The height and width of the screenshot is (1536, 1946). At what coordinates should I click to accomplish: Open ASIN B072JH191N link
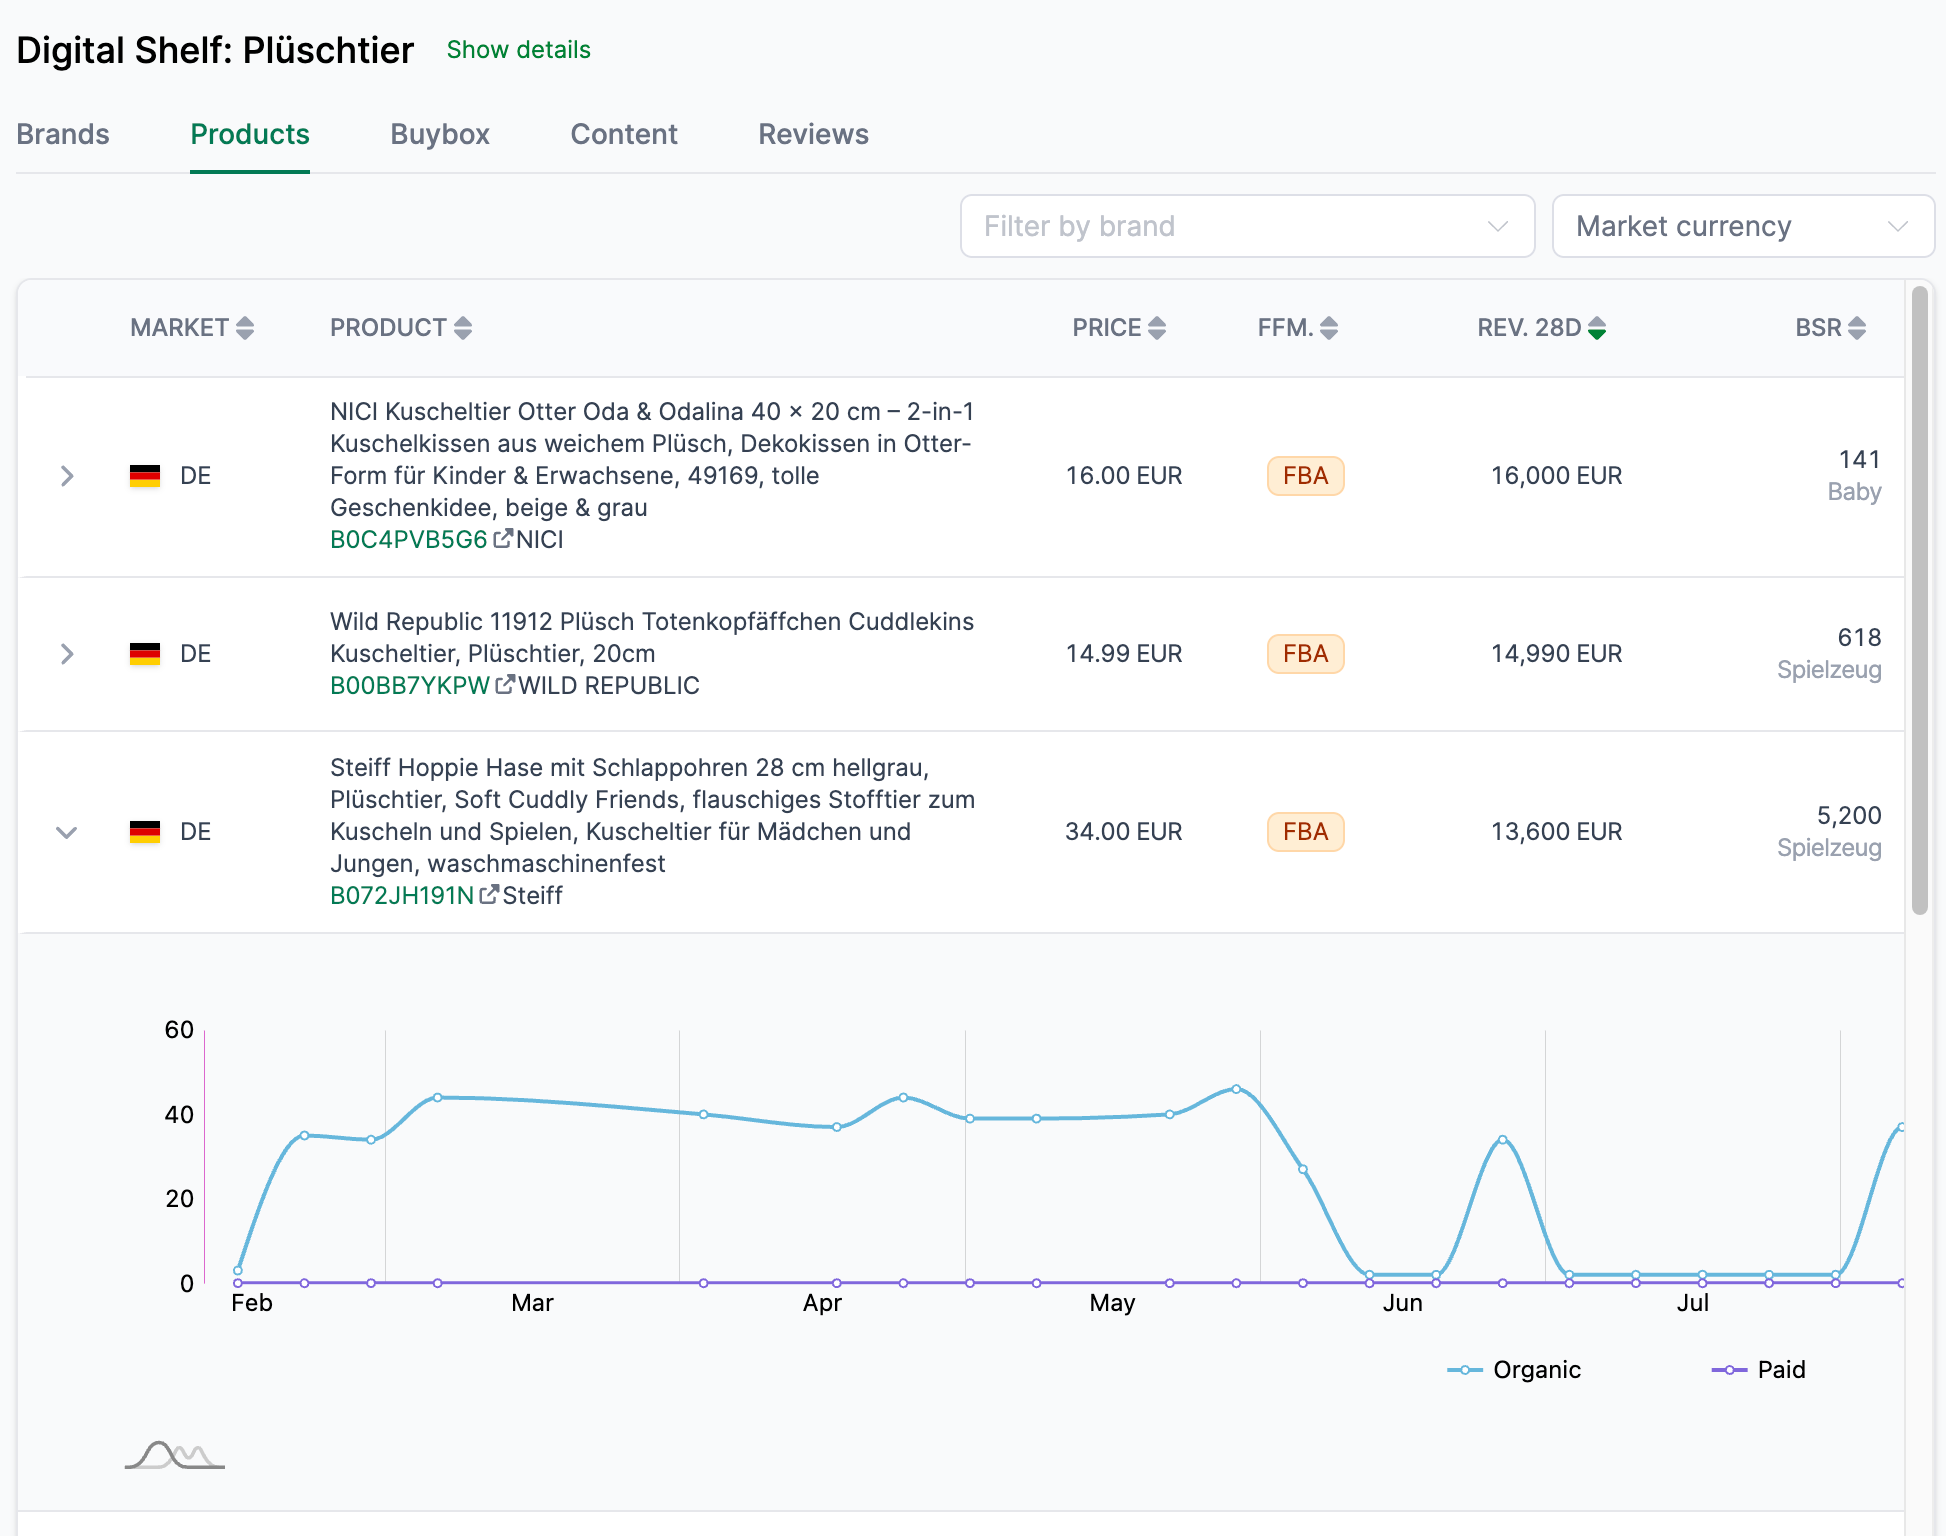tap(402, 895)
